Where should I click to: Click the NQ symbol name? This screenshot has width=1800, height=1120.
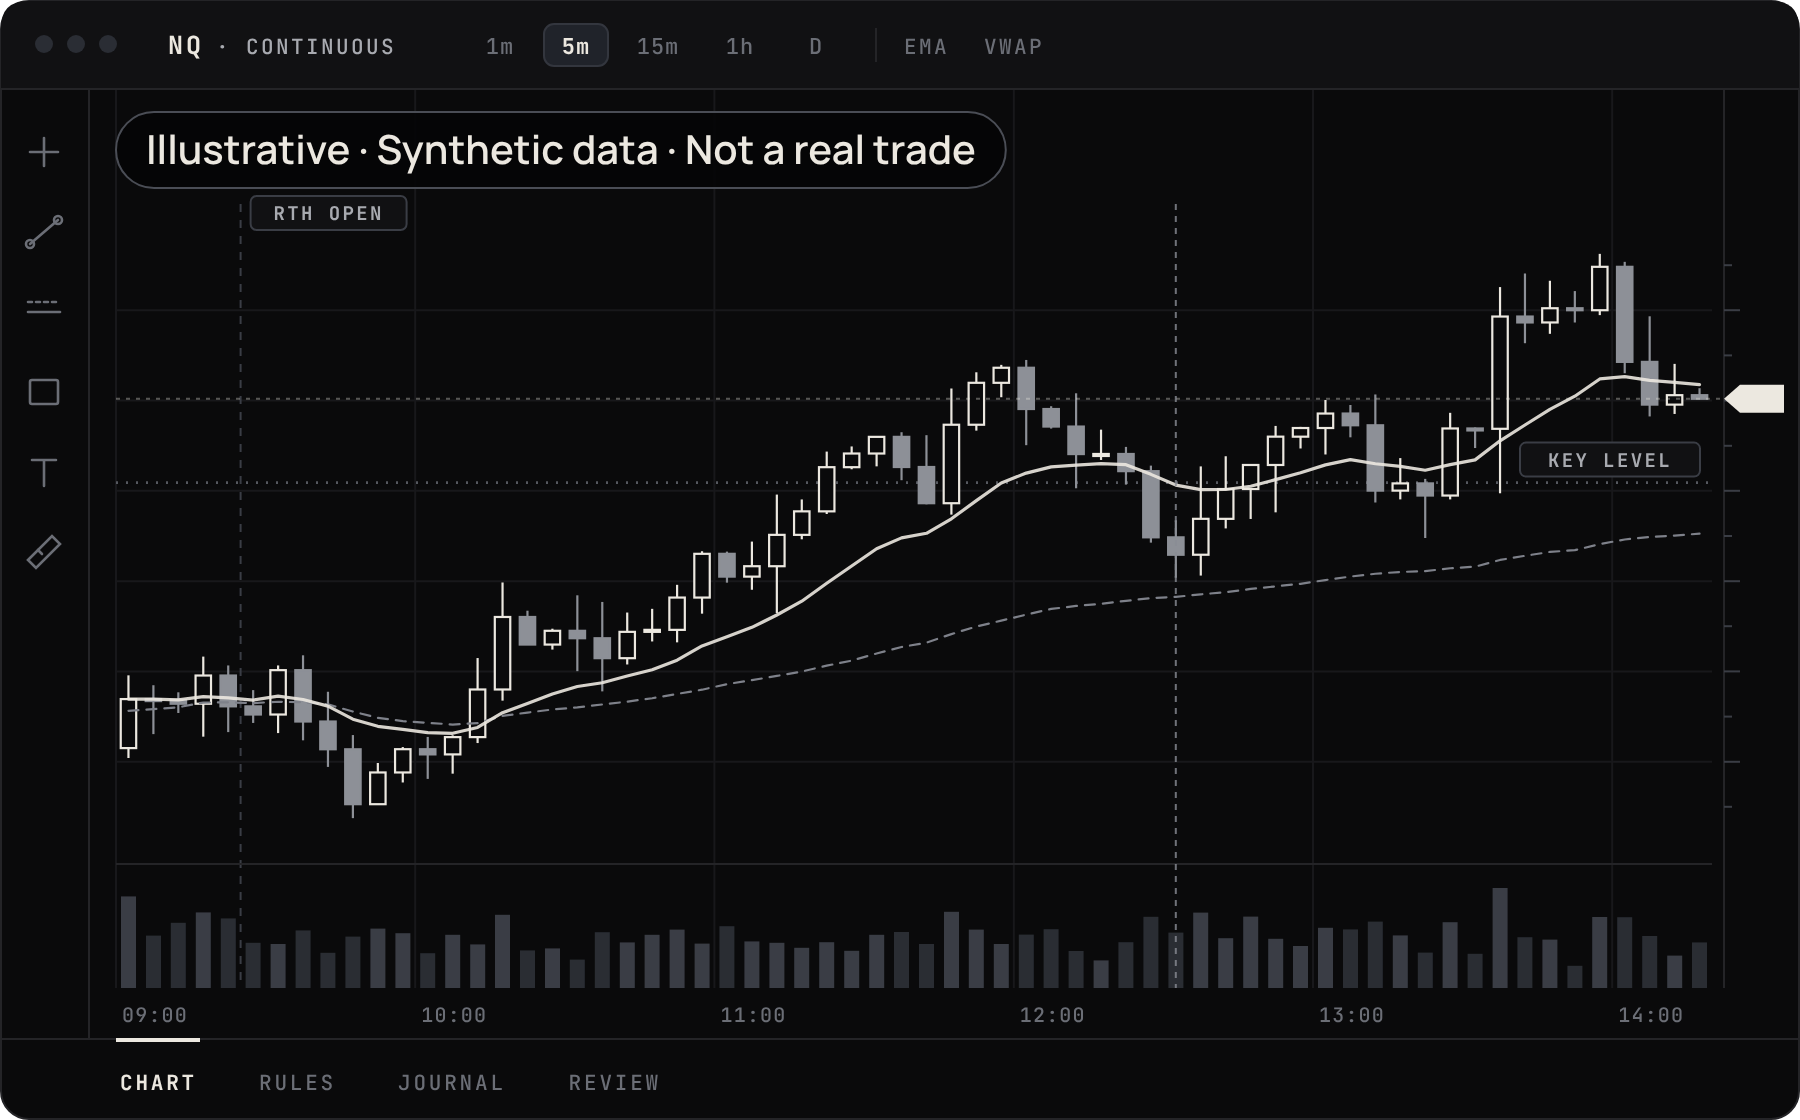(x=185, y=46)
